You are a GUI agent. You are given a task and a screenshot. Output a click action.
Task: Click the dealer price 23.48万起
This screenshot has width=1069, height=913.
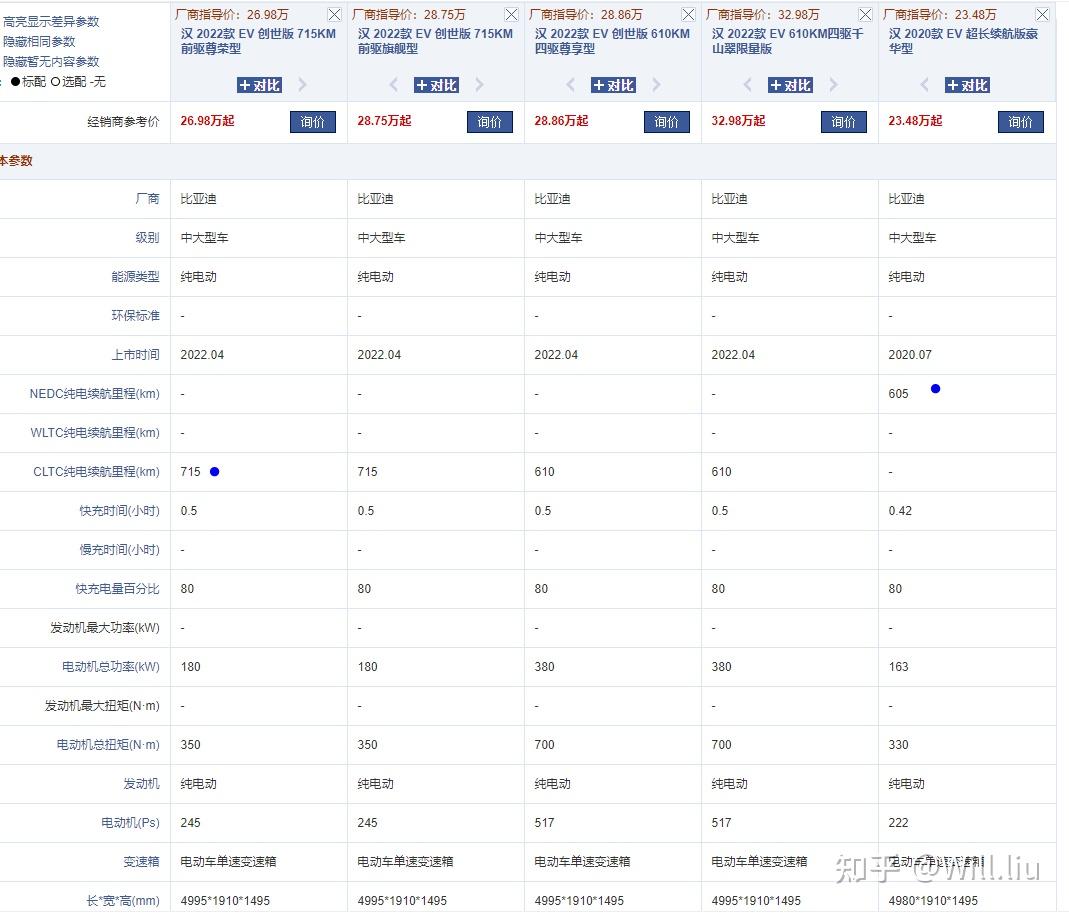(915, 121)
